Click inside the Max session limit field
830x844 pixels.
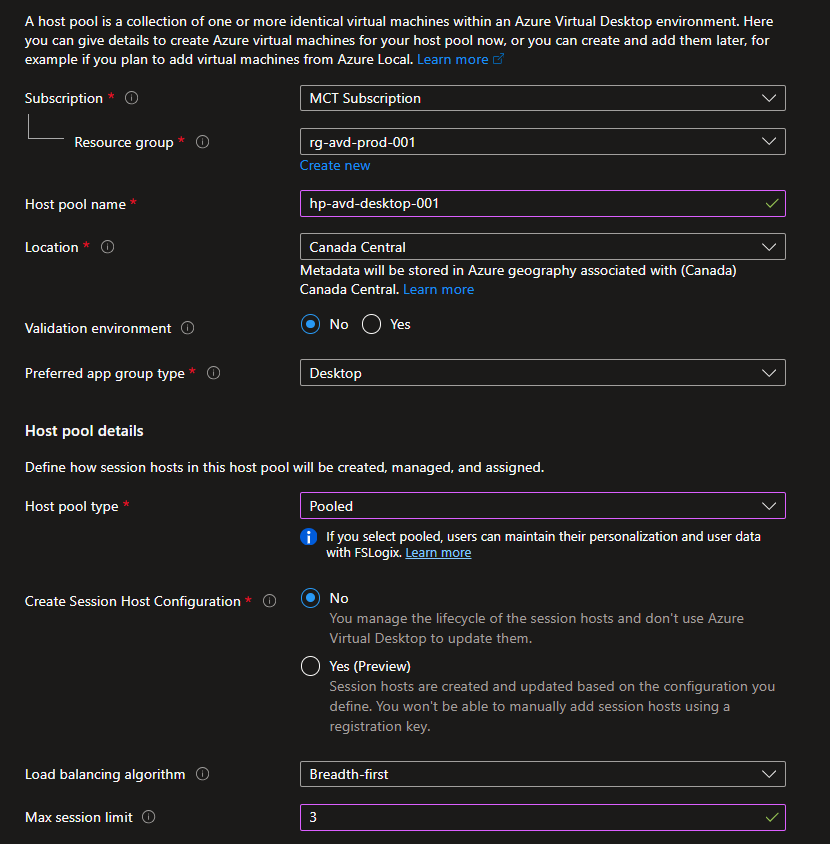click(500, 817)
